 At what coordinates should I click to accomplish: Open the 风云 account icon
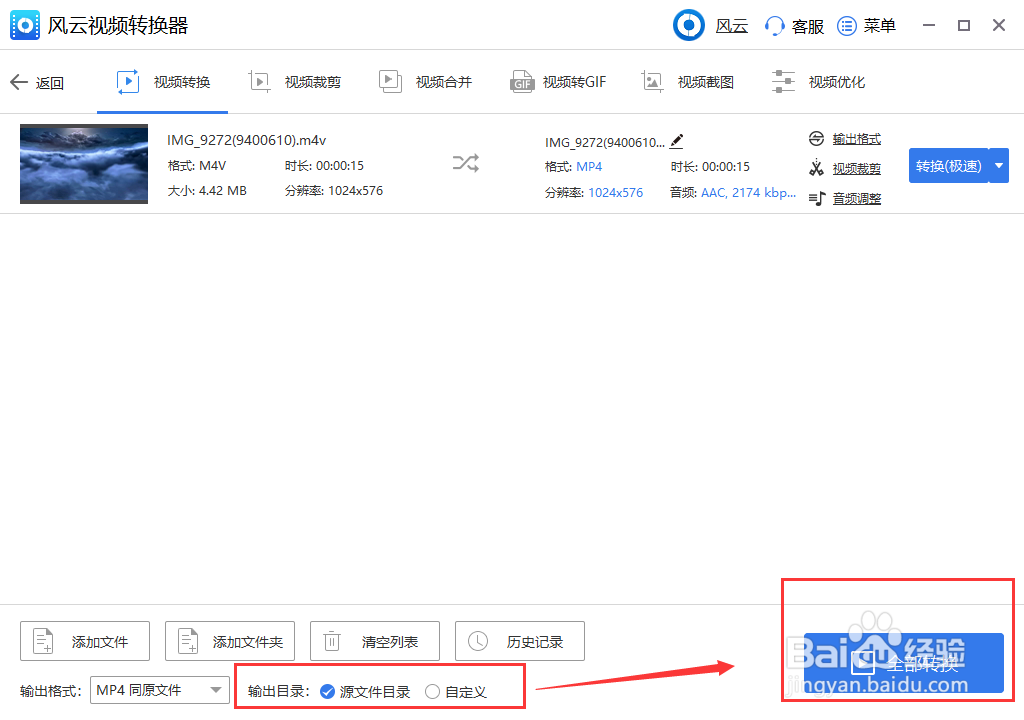(688, 25)
